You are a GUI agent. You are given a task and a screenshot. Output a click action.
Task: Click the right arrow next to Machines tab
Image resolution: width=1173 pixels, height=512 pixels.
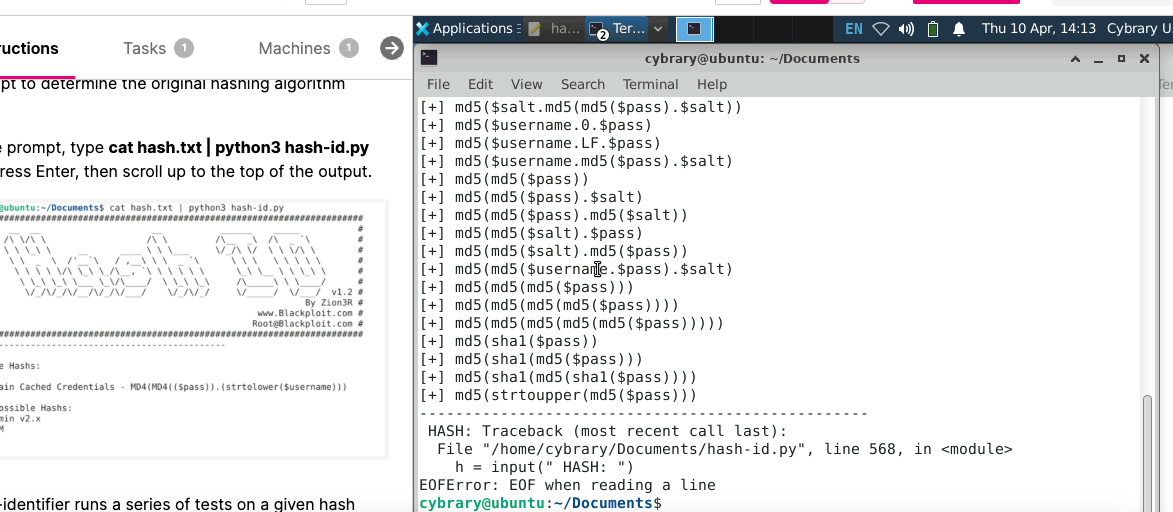[392, 48]
